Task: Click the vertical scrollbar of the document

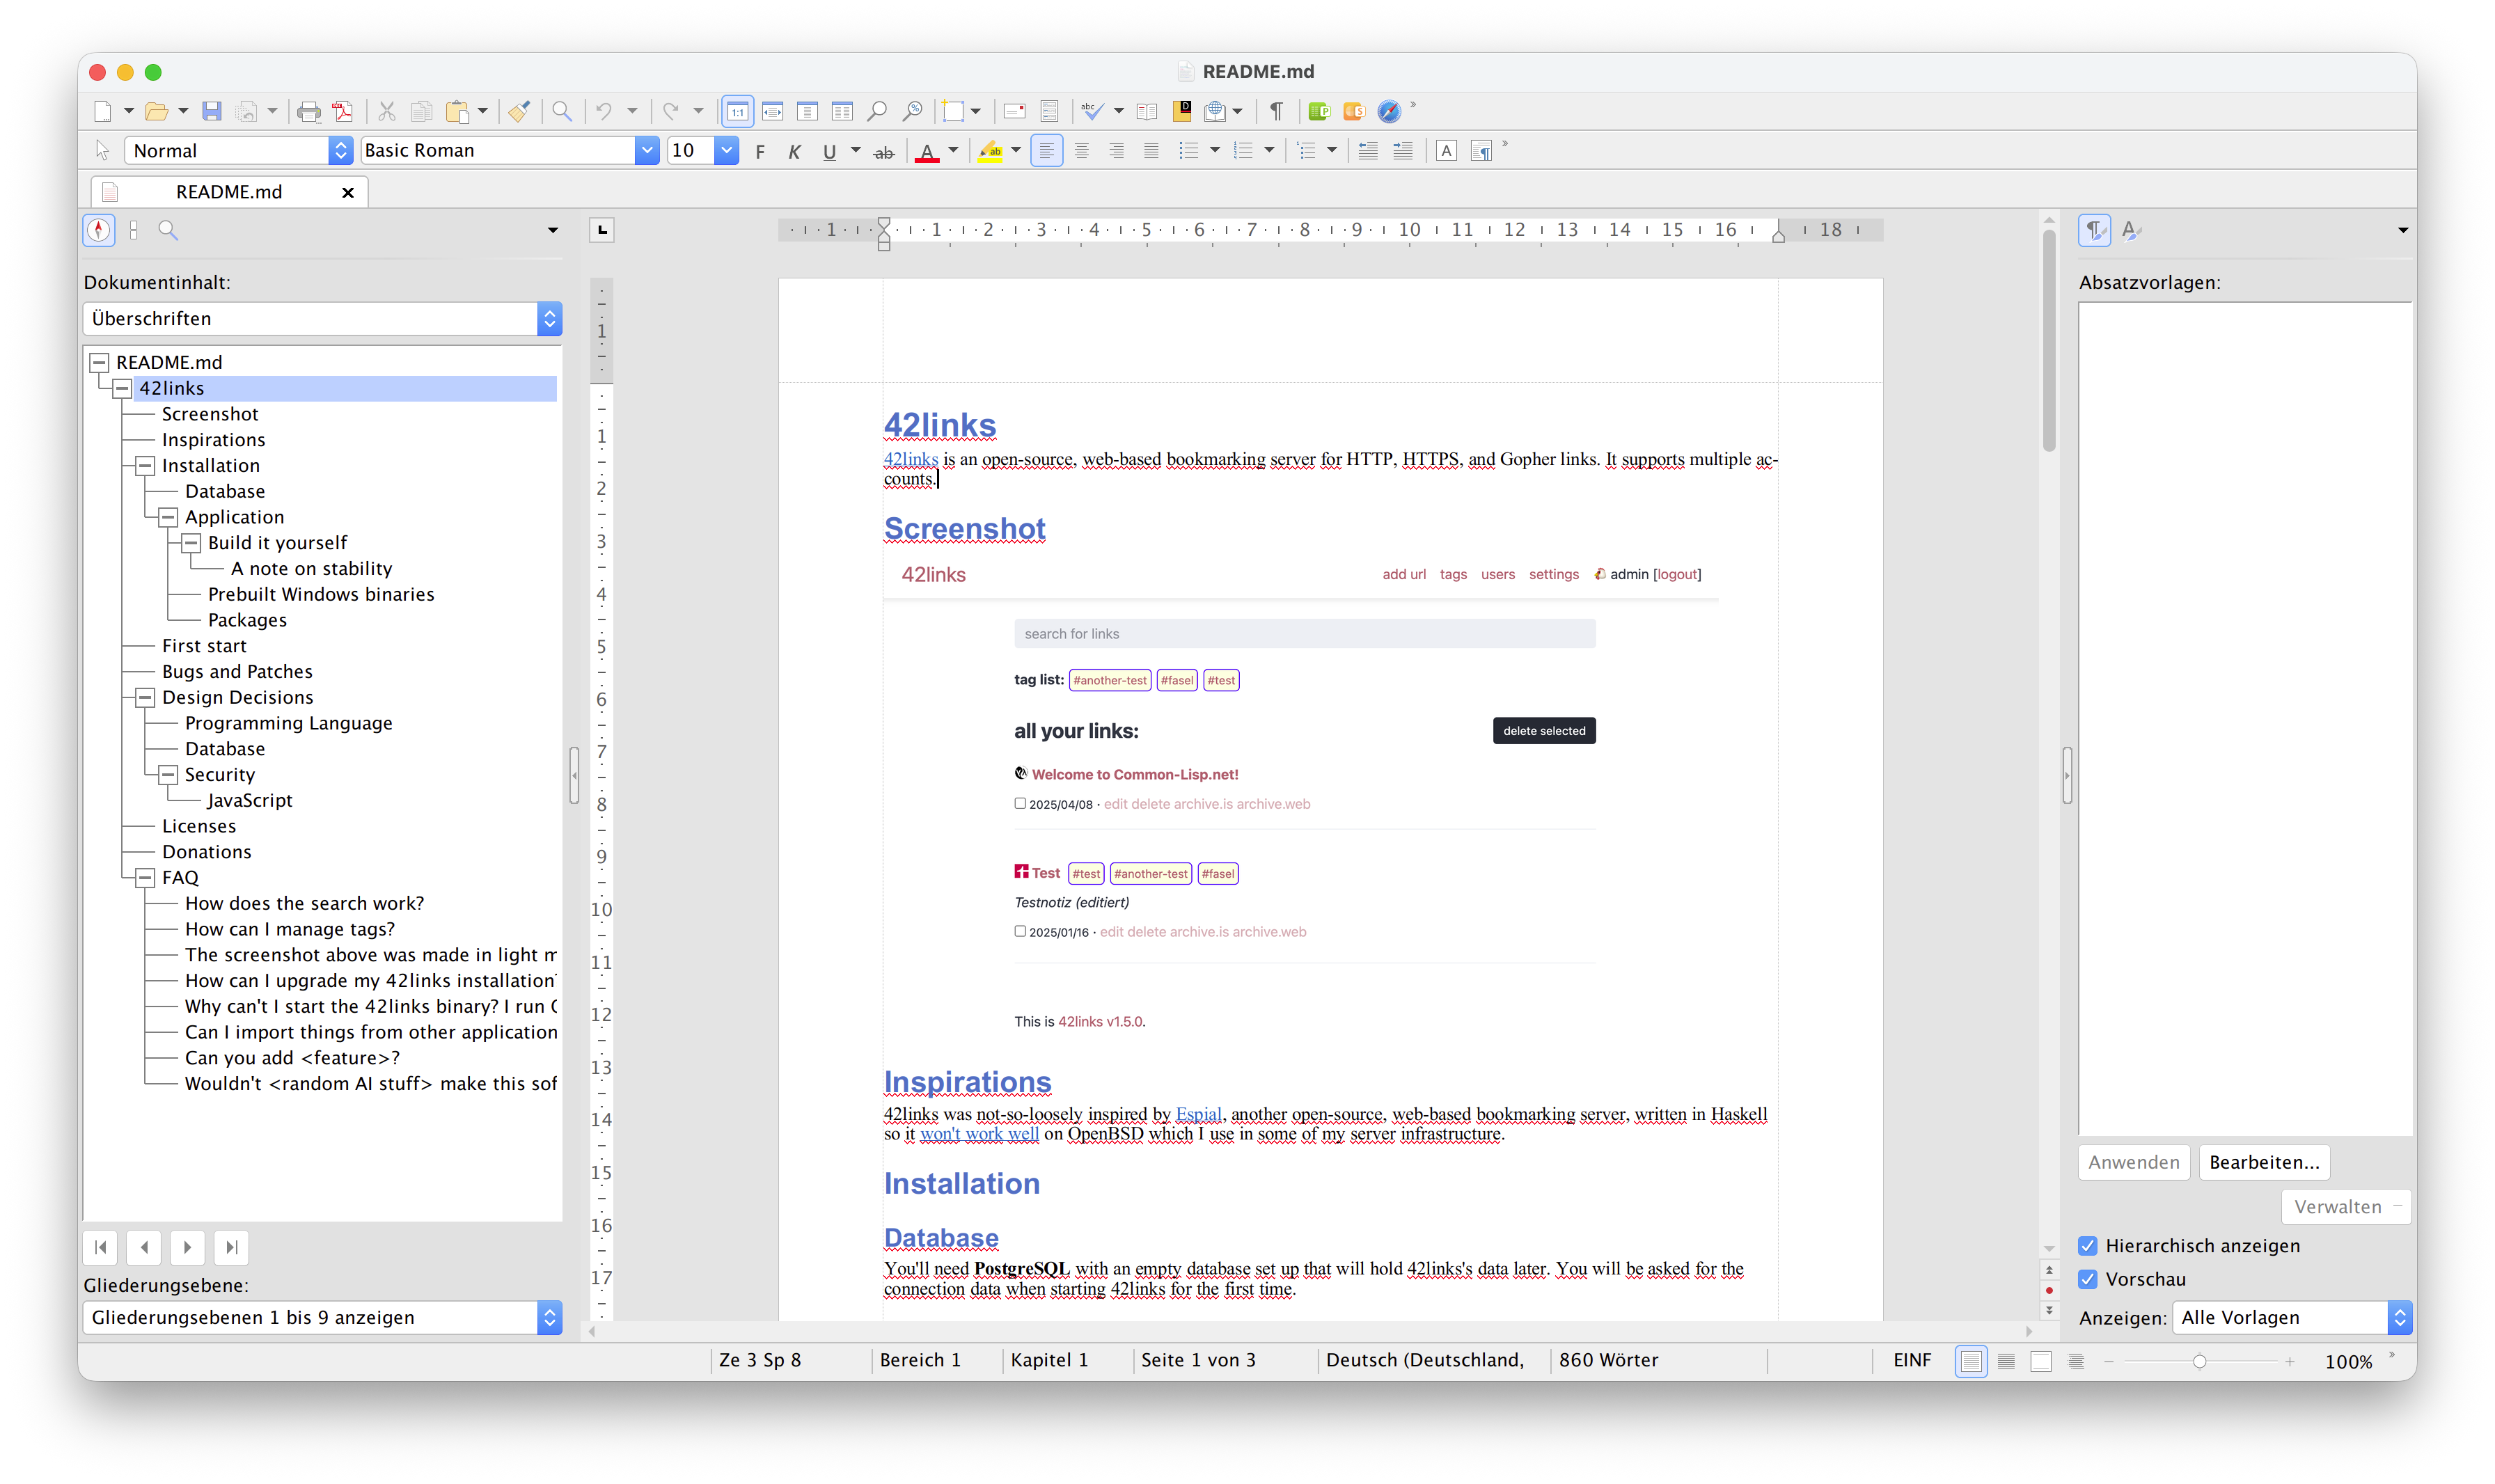Action: tap(2049, 342)
